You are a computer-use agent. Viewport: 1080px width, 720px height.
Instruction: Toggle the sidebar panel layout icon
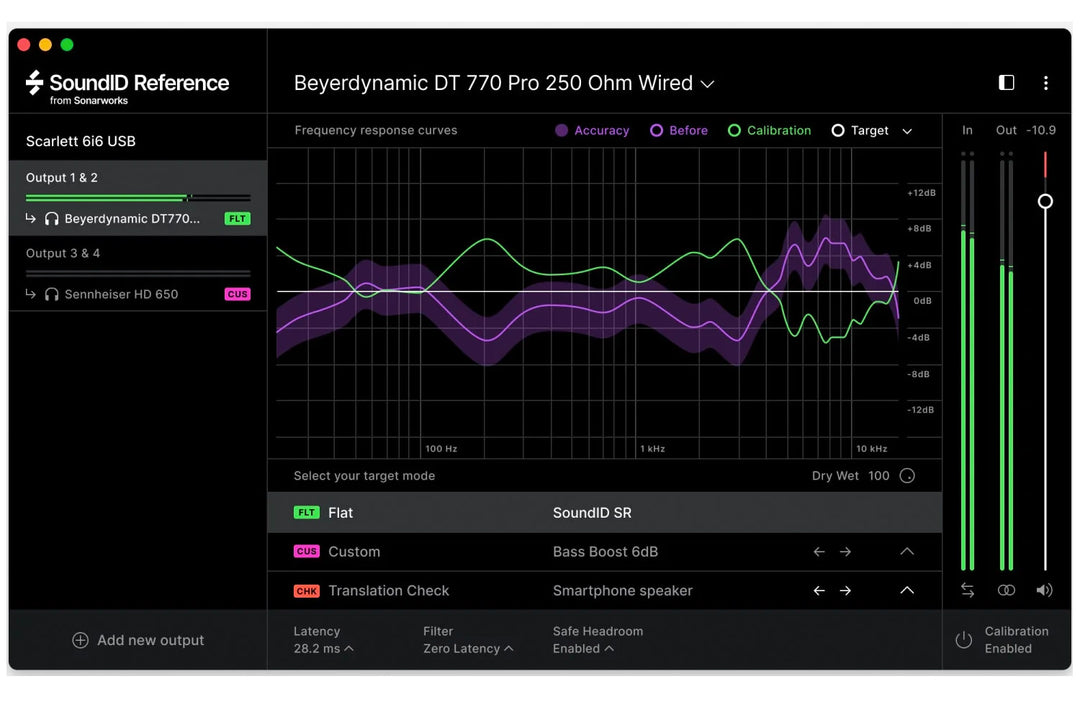(1006, 83)
